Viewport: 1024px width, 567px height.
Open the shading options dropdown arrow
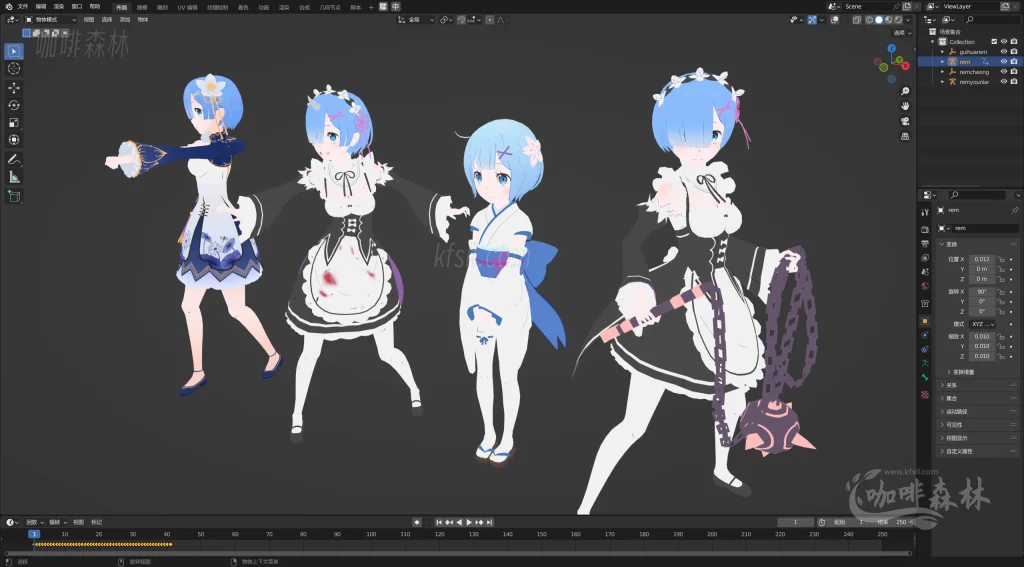tap(908, 20)
